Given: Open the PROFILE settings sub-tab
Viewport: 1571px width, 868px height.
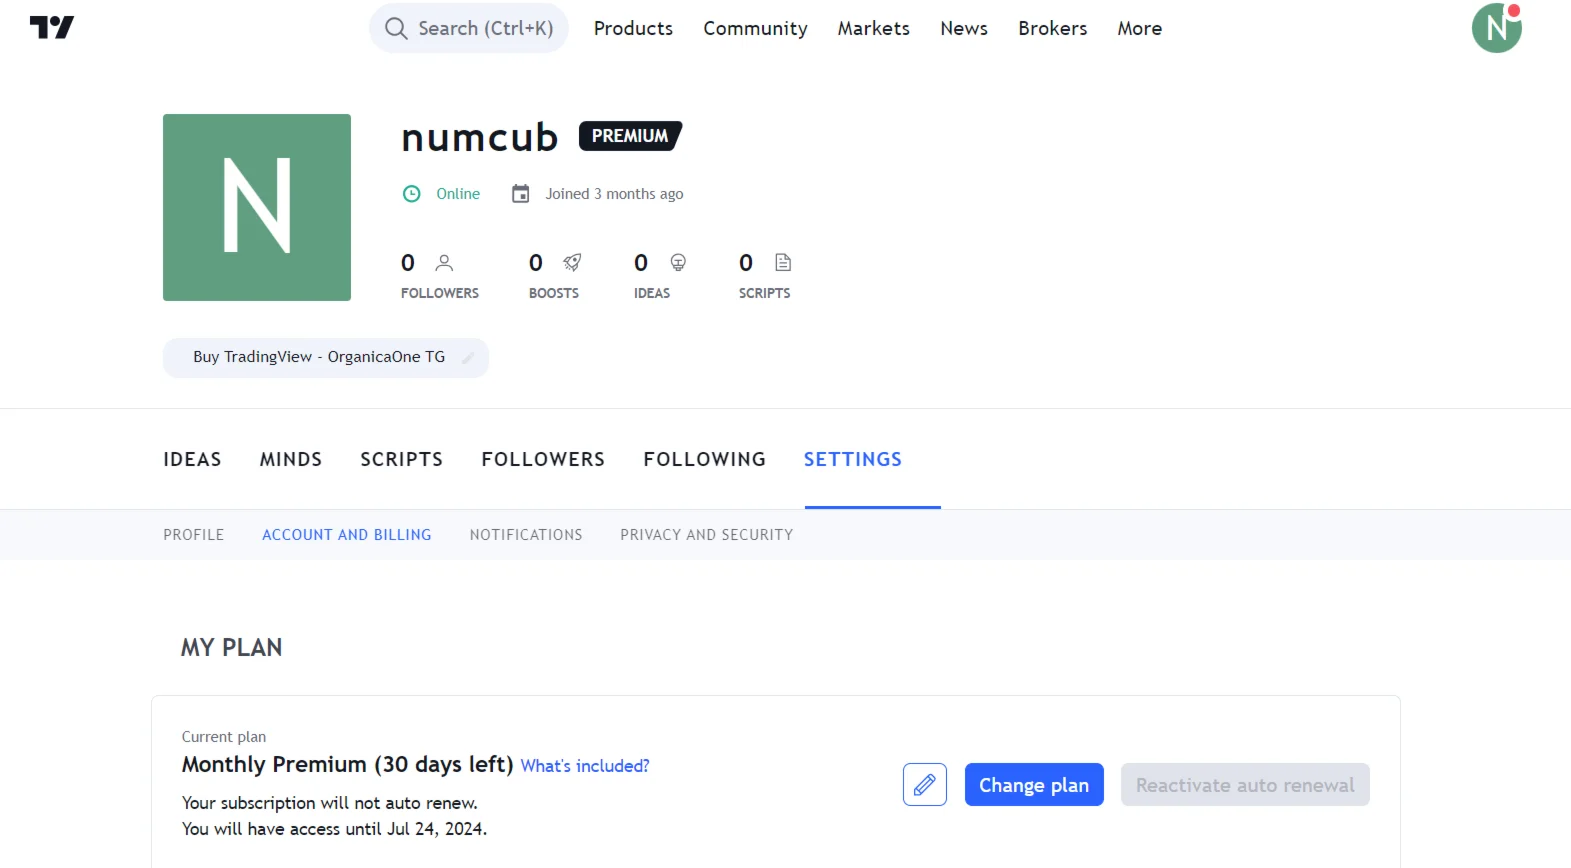Looking at the screenshot, I should [194, 535].
